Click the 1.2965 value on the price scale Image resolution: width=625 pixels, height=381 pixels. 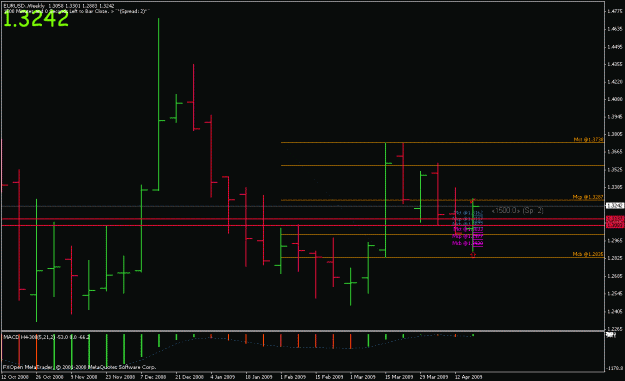click(615, 240)
